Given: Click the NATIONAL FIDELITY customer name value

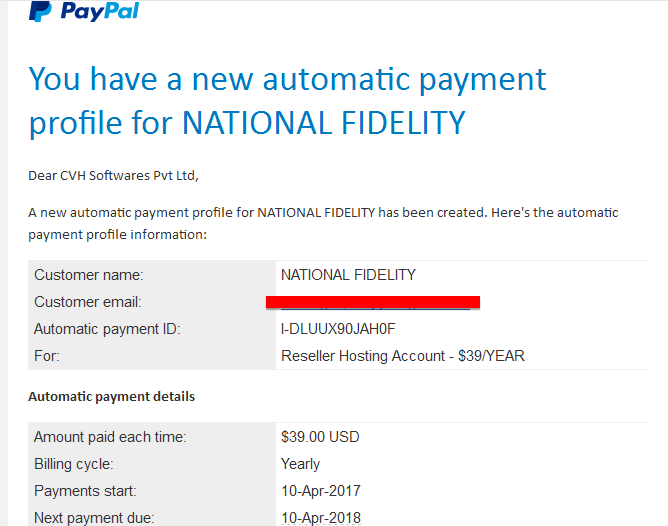Looking at the screenshot, I should [348, 275].
